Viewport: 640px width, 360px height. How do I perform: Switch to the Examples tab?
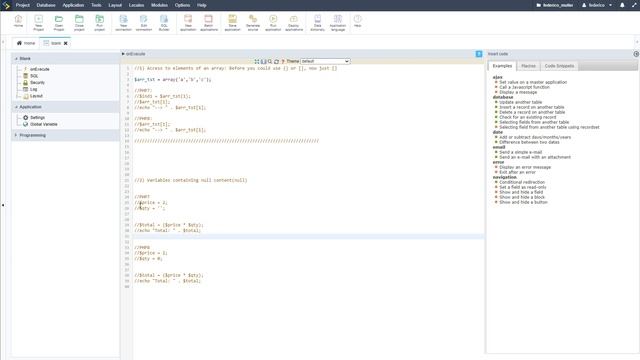502,66
